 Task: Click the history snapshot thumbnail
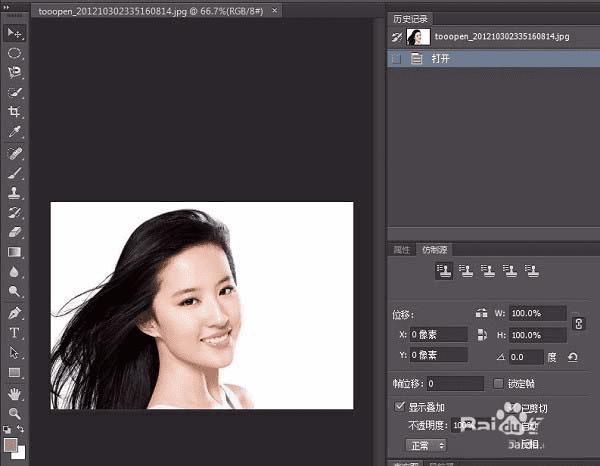pyautogui.click(x=418, y=36)
